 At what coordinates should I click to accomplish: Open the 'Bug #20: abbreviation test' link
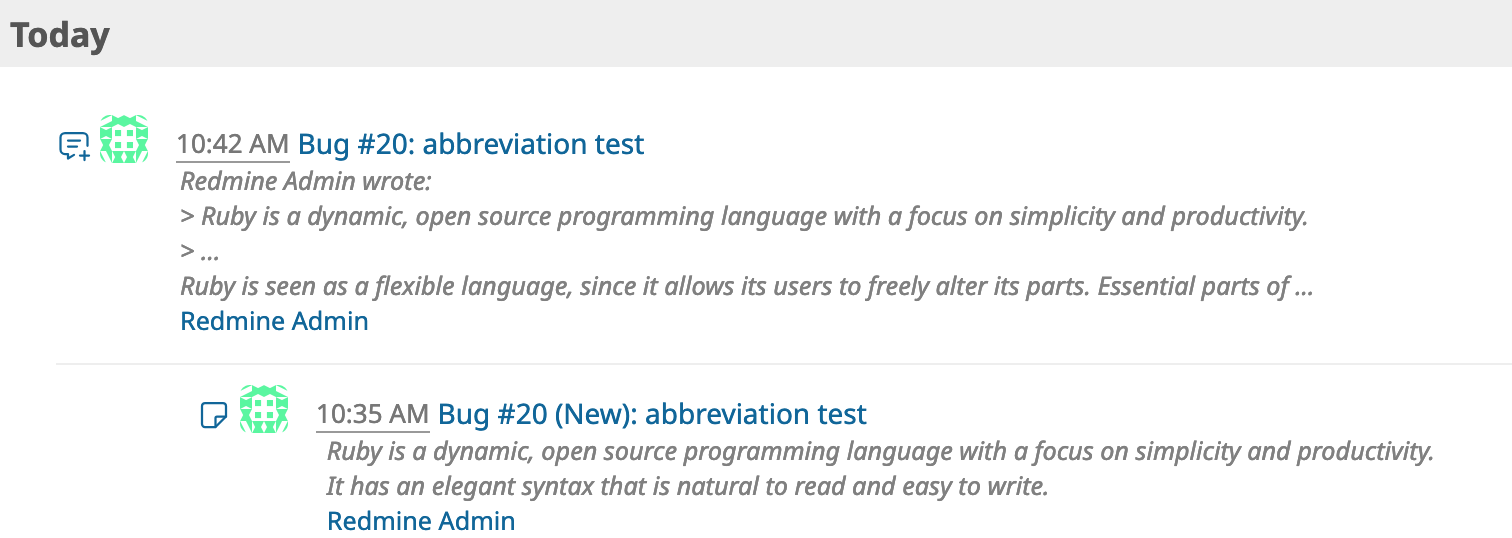(471, 144)
